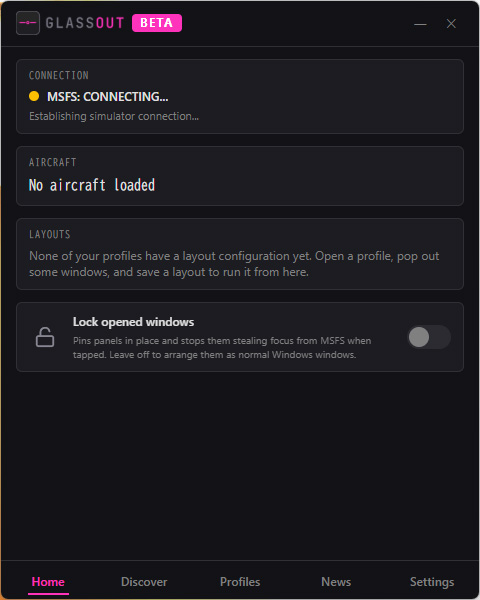Screen dimensions: 480x600
Task: Open the Profiles tab
Action: pos(240,582)
